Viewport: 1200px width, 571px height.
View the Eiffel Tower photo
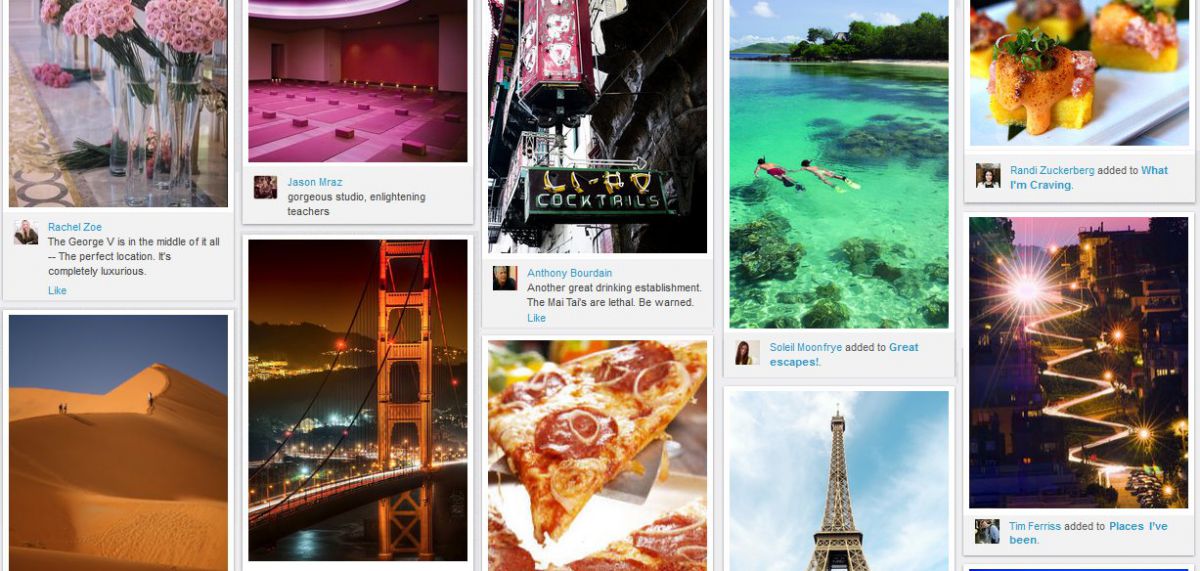coord(839,481)
